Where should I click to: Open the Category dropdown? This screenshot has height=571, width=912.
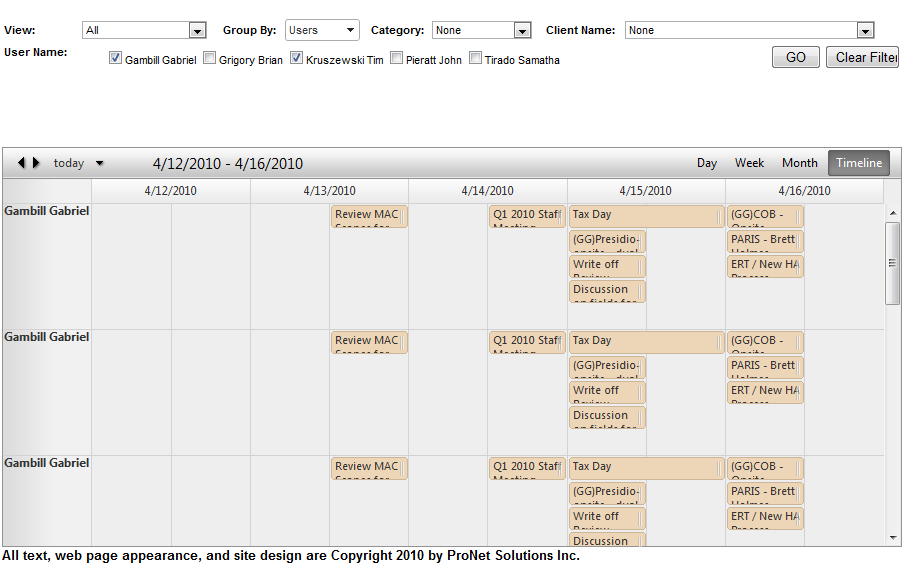[522, 31]
